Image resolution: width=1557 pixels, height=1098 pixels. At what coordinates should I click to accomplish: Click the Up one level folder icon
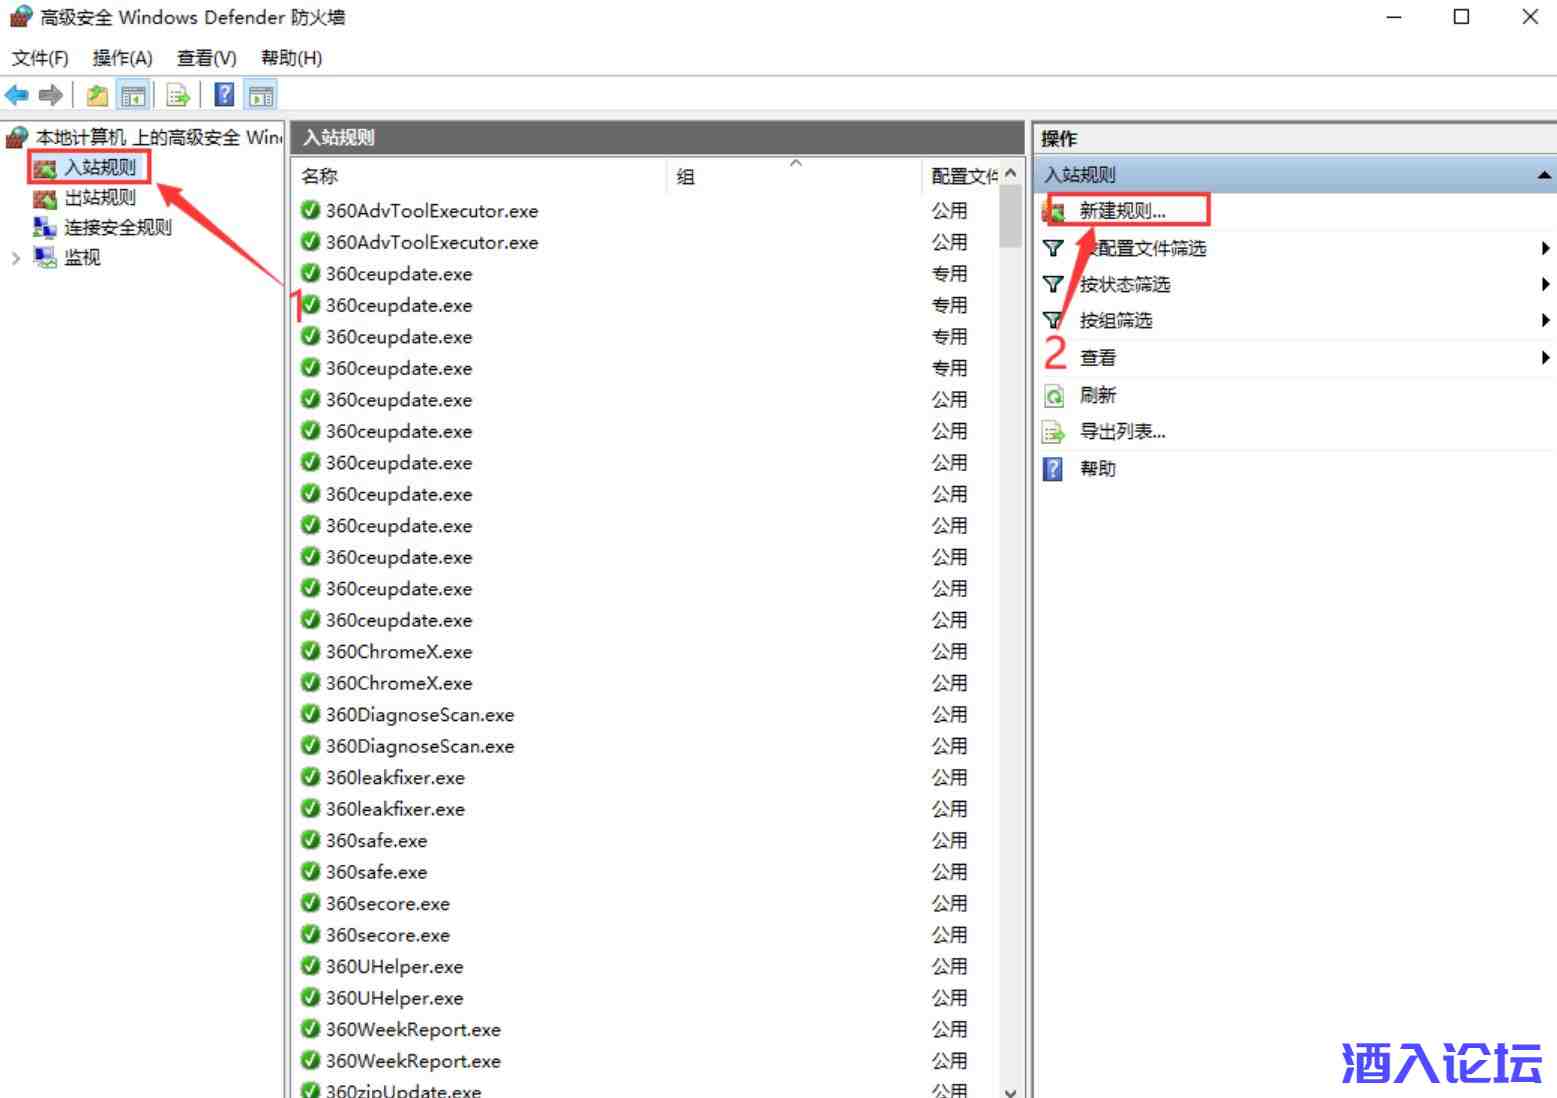point(97,95)
